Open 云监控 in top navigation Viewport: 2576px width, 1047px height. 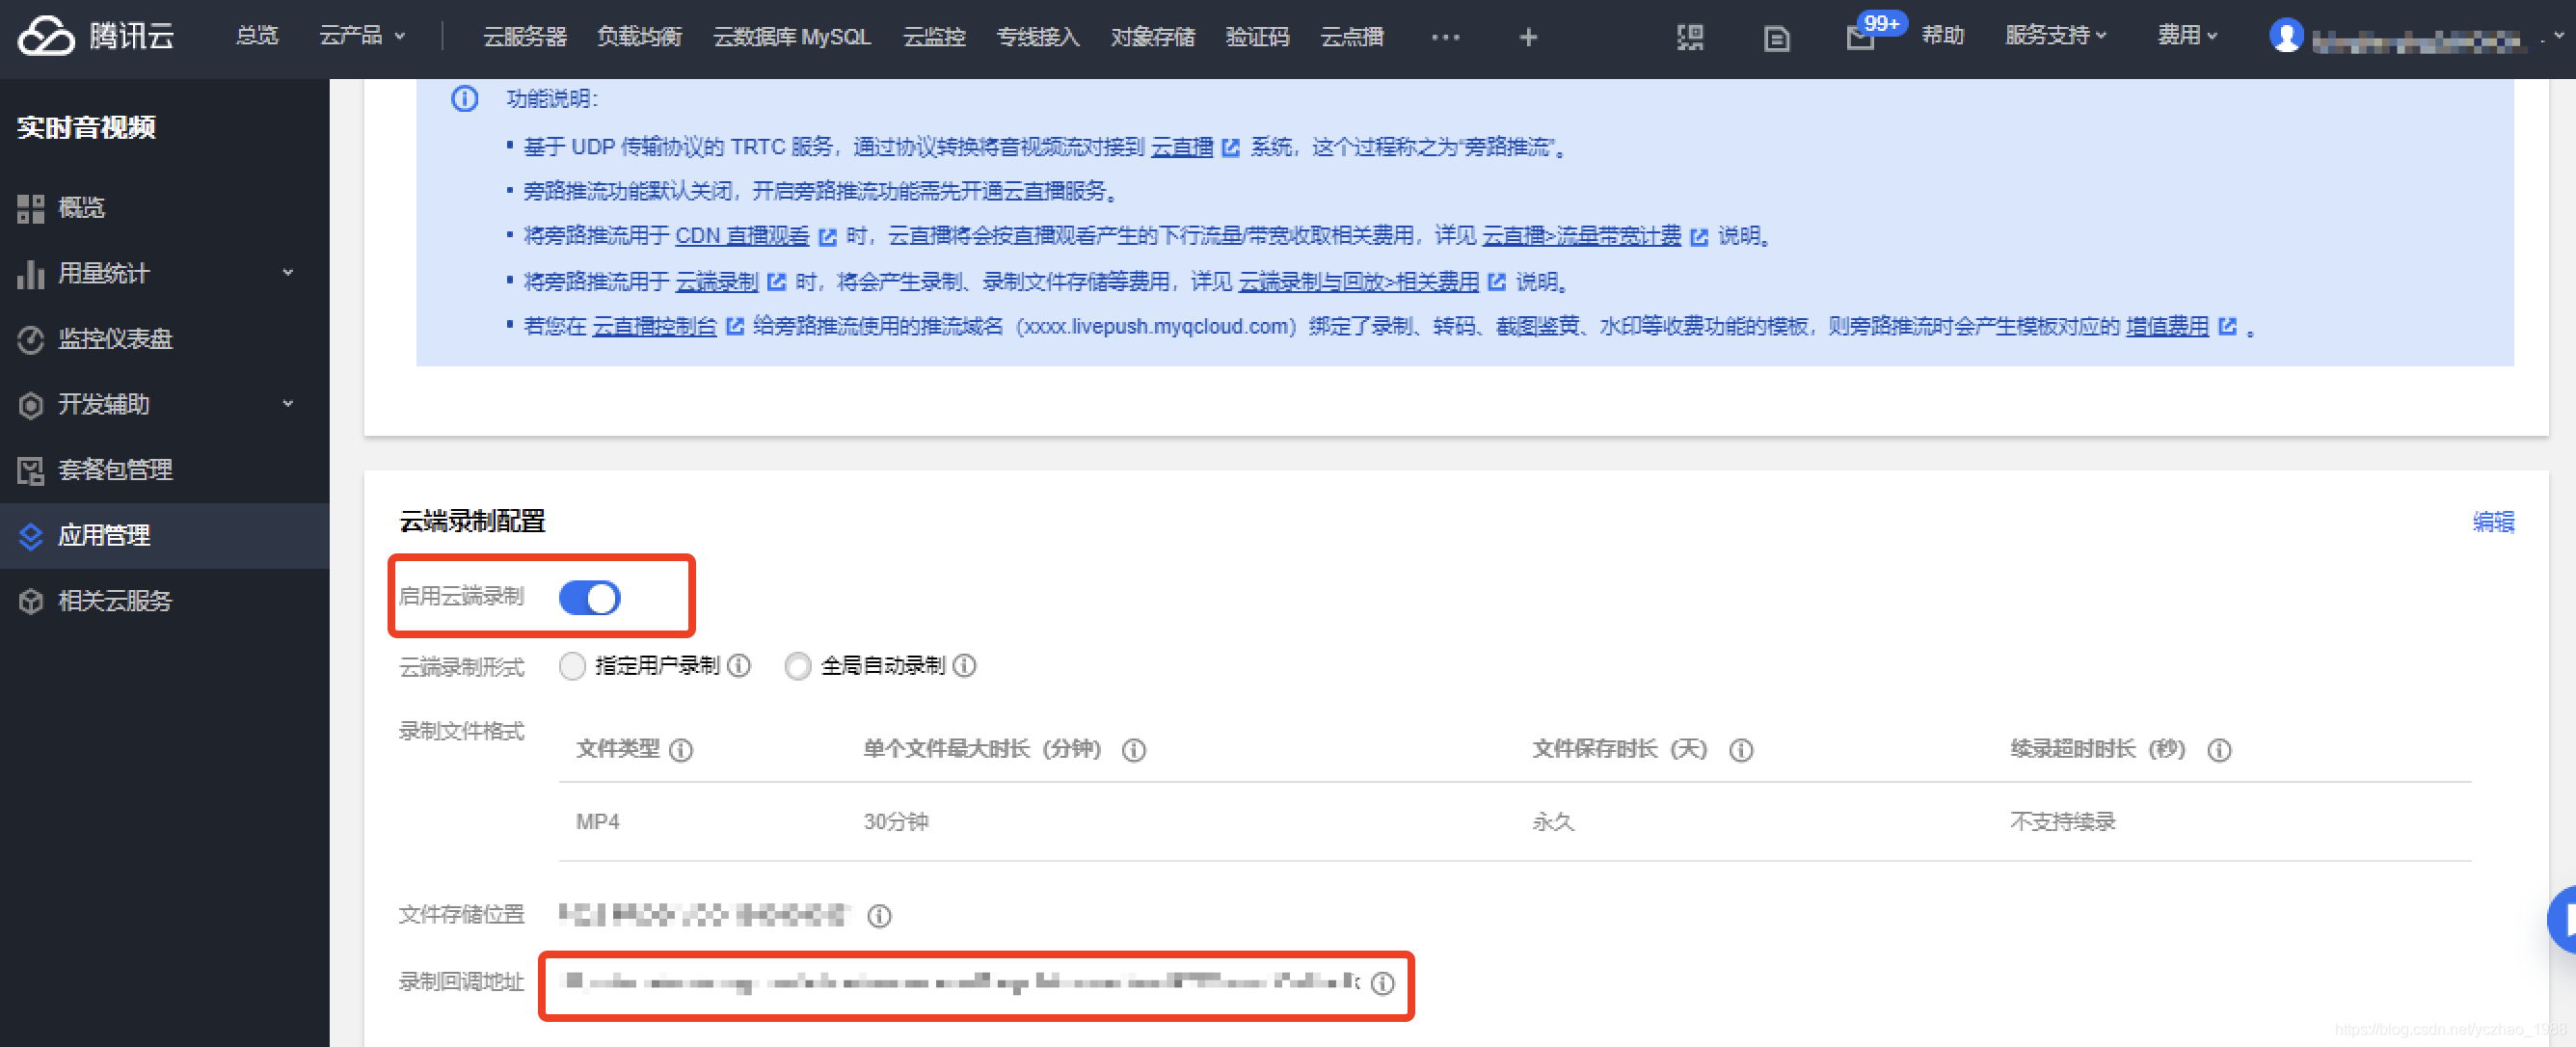[934, 37]
